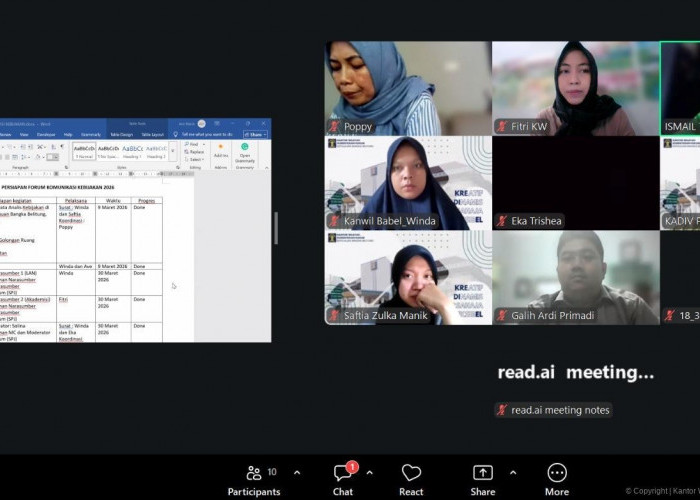The height and width of the screenshot is (500, 700).
Task: Open the View tab in Word ribbon
Action: click(24, 134)
